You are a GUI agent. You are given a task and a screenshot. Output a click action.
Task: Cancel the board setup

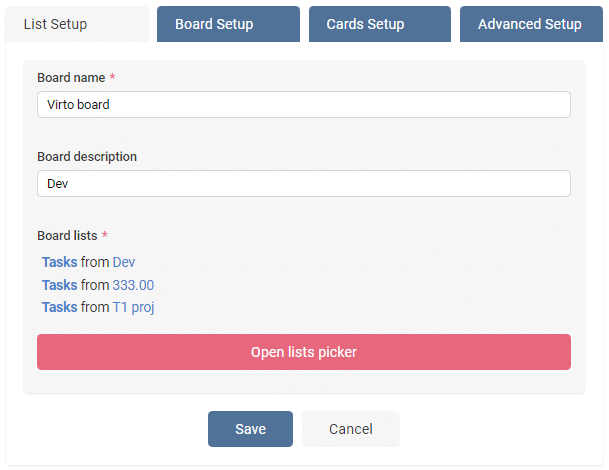(x=351, y=429)
